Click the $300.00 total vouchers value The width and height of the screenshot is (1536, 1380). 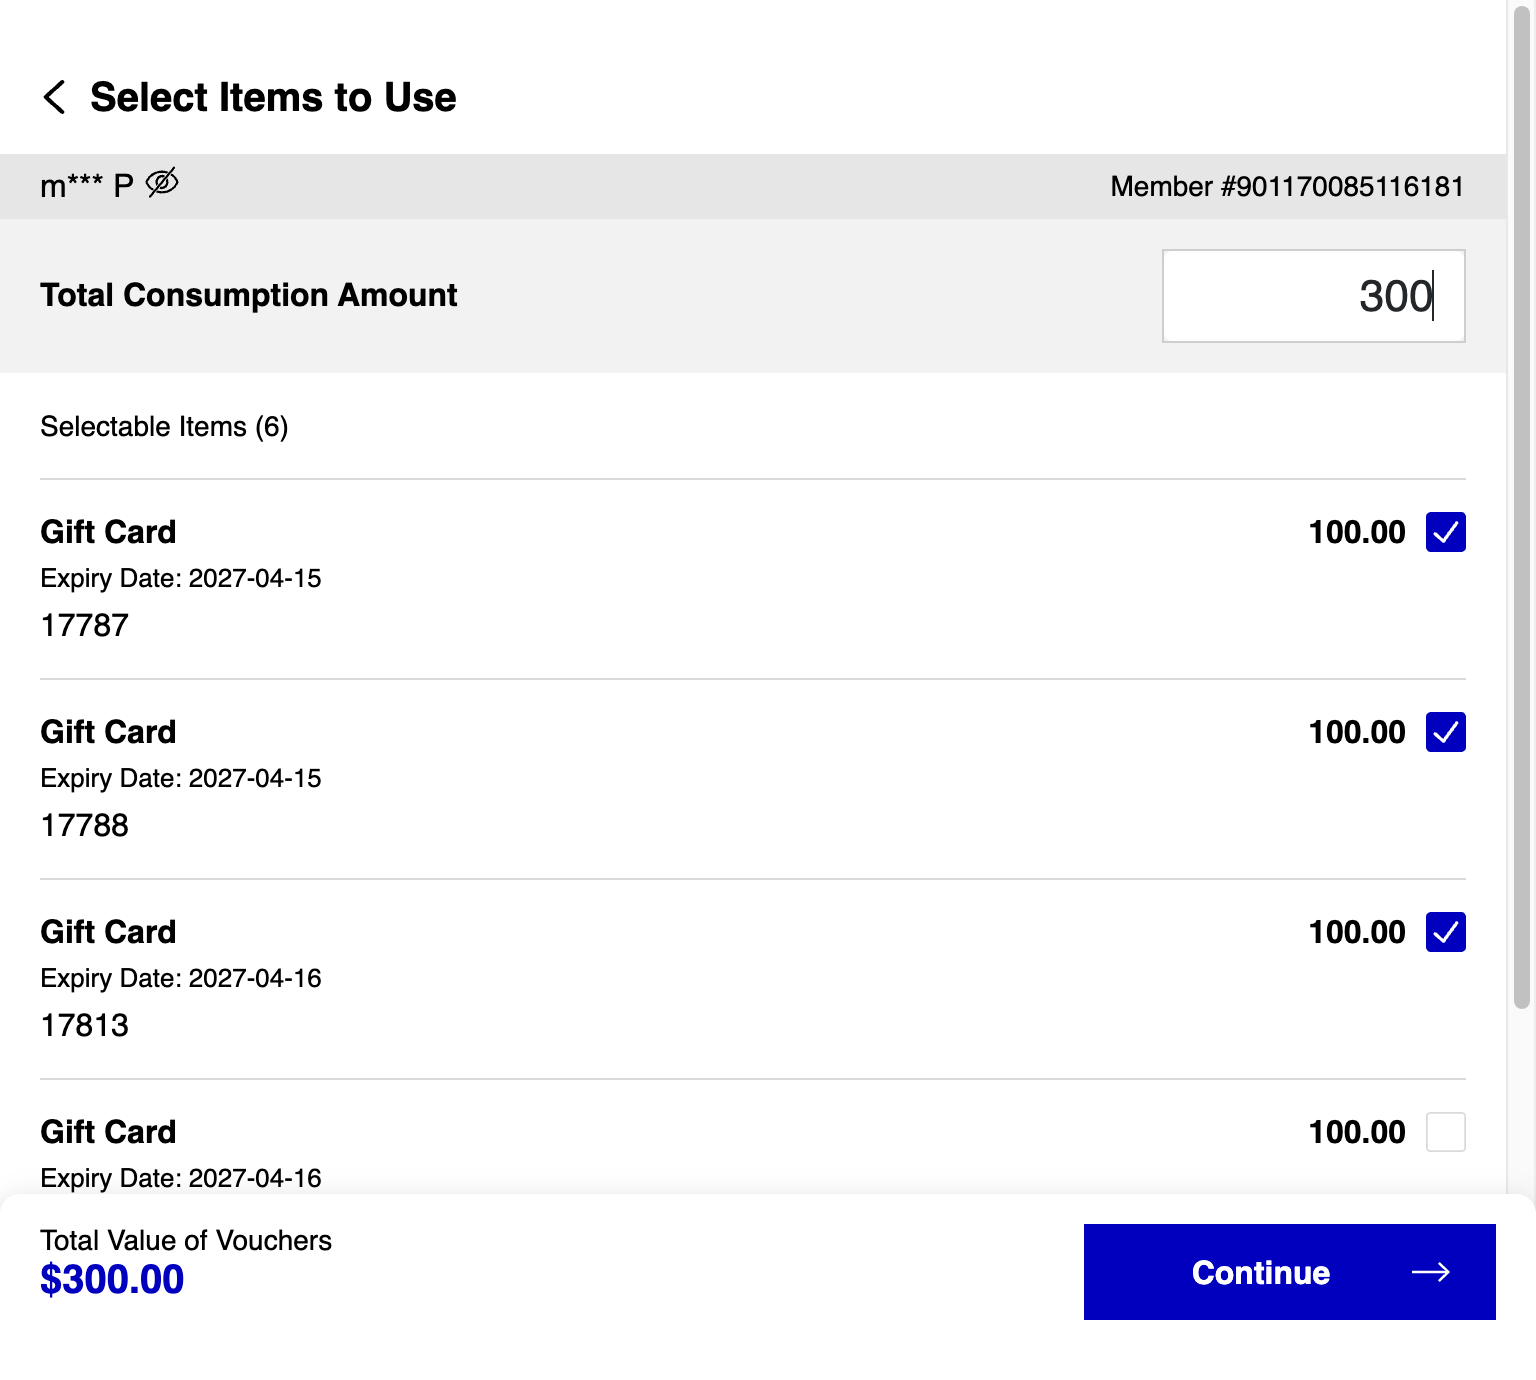112,1279
